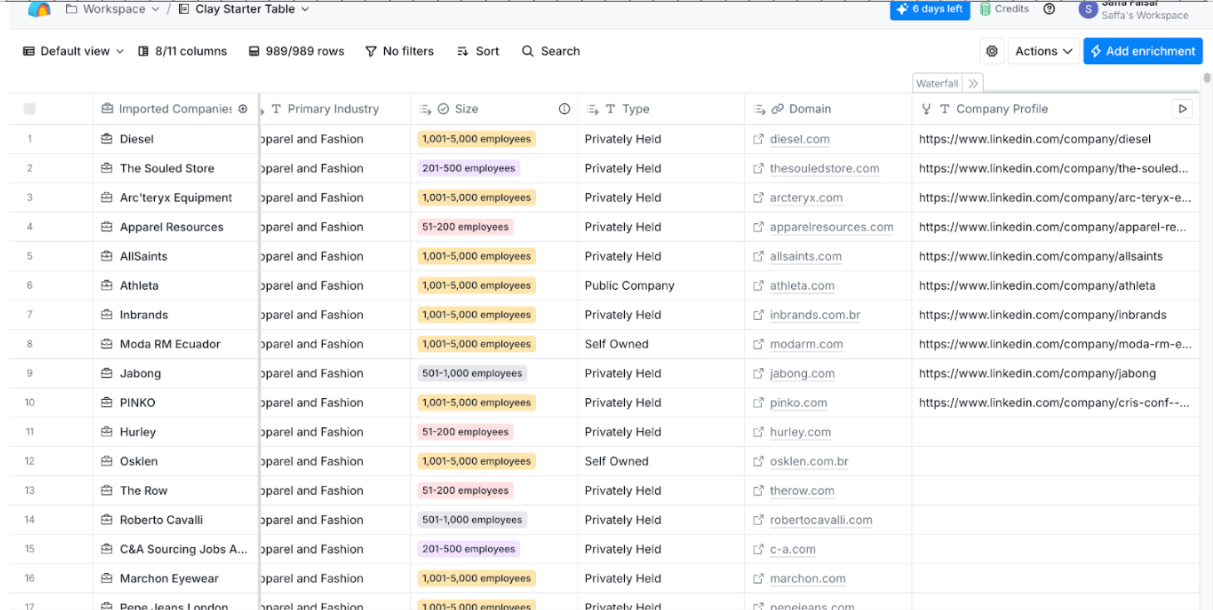Open the apparelresources.com domain link
This screenshot has height=610, width=1213.
click(x=832, y=227)
